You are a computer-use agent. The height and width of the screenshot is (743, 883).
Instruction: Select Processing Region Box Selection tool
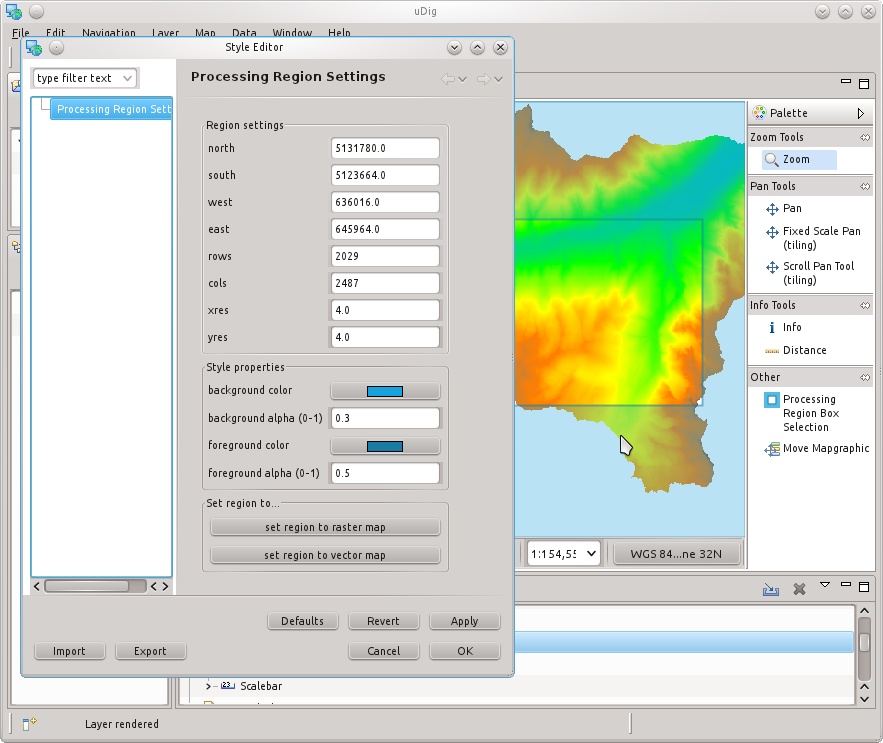(x=802, y=413)
